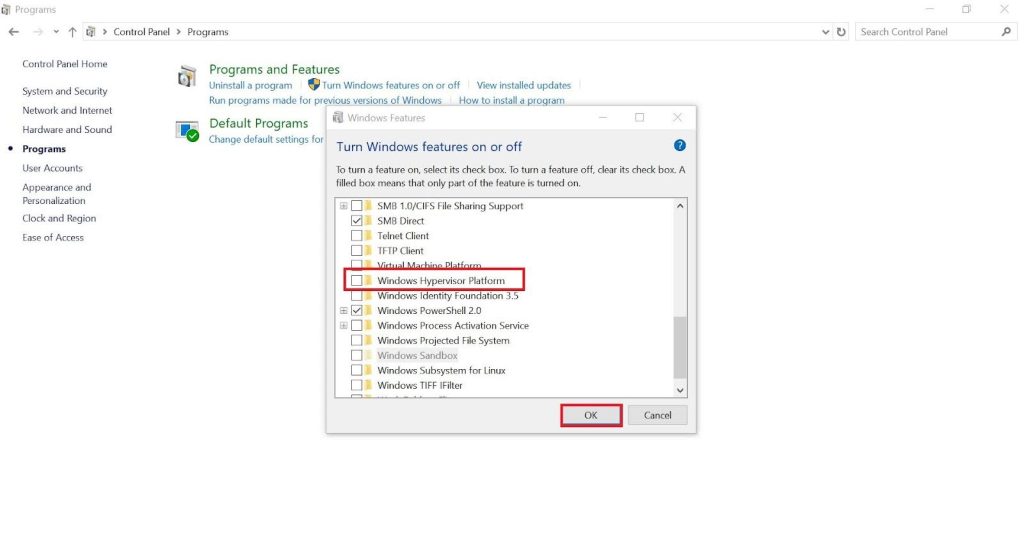Open the Programs and Features heading link
This screenshot has width=1024, height=534.
(x=274, y=69)
